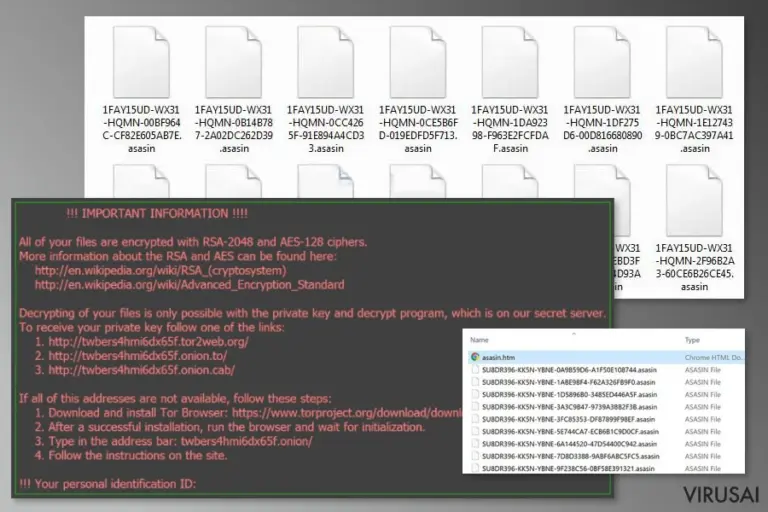Click file label '1FAY15UD-WX31-HQMN-2F96B2A3' text
768x512 pixels.
tap(695, 267)
